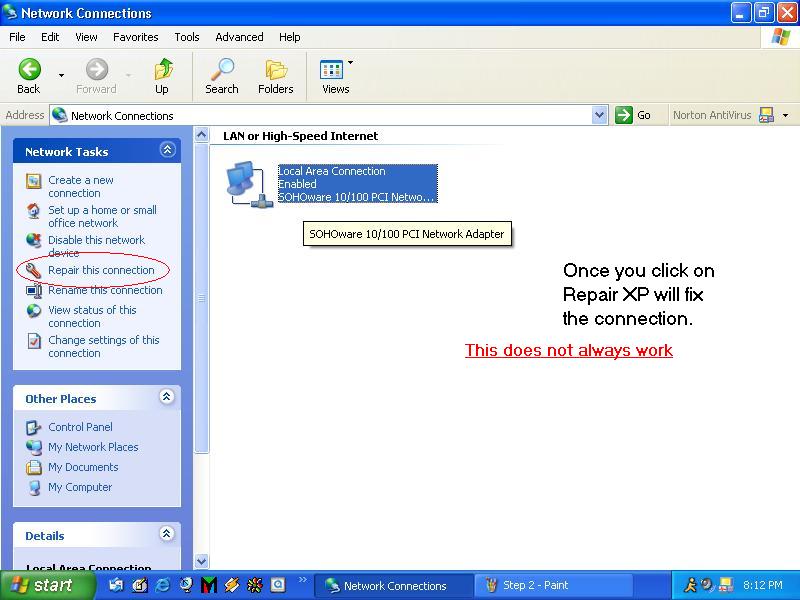Click Create a new connection link
The width and height of the screenshot is (800, 600).
[x=81, y=187]
